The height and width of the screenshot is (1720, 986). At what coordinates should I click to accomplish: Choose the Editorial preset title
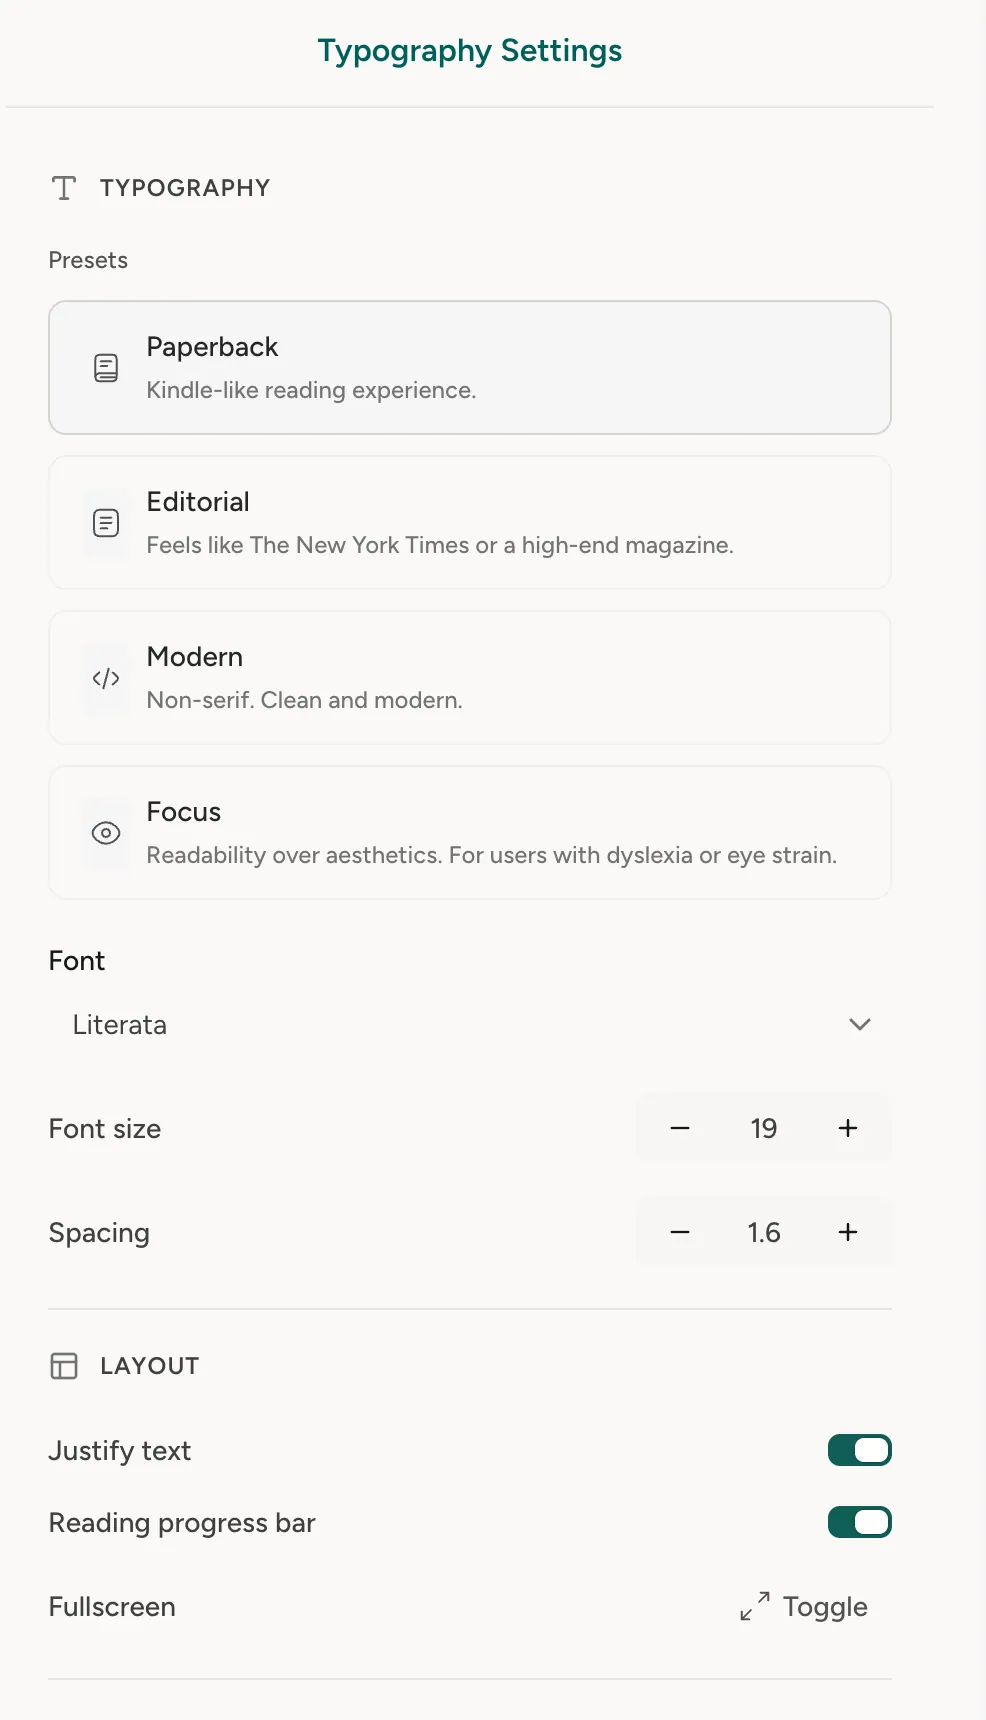(x=198, y=502)
